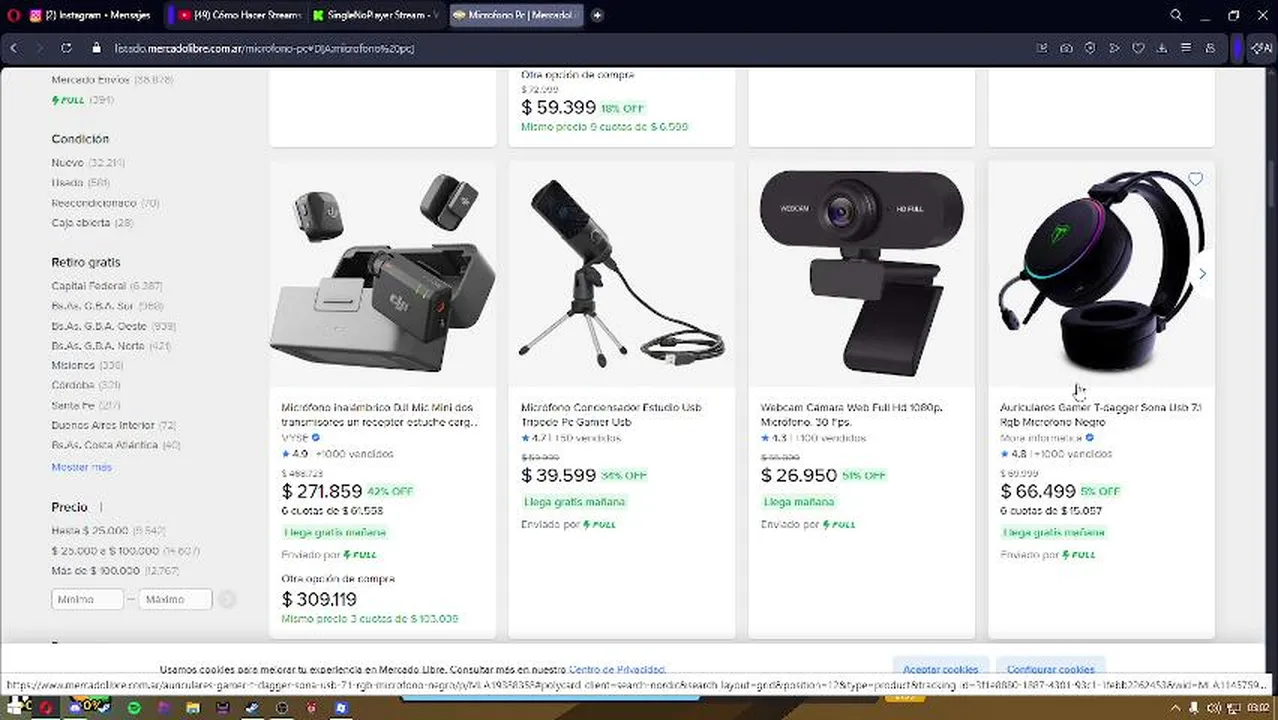
Task: Open the browser downloads icon
Action: tap(1162, 48)
